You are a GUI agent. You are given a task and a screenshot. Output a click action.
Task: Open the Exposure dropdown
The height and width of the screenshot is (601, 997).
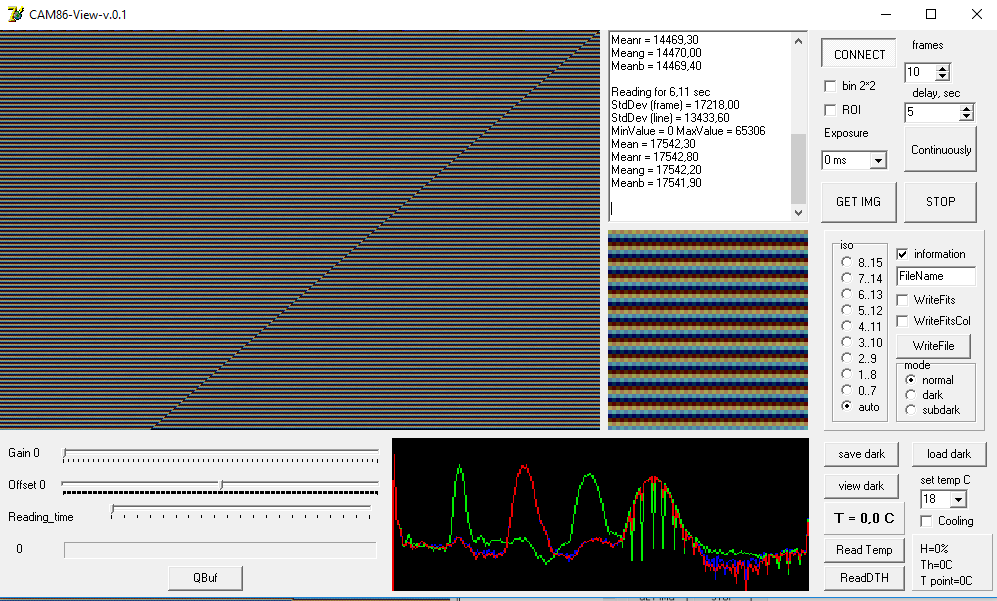click(x=880, y=159)
